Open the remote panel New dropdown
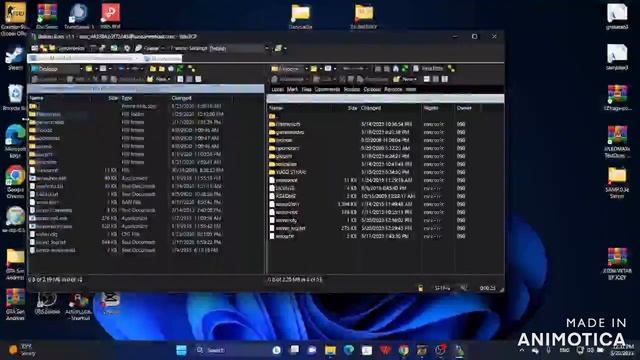This screenshot has height=360, width=640. click(405, 79)
